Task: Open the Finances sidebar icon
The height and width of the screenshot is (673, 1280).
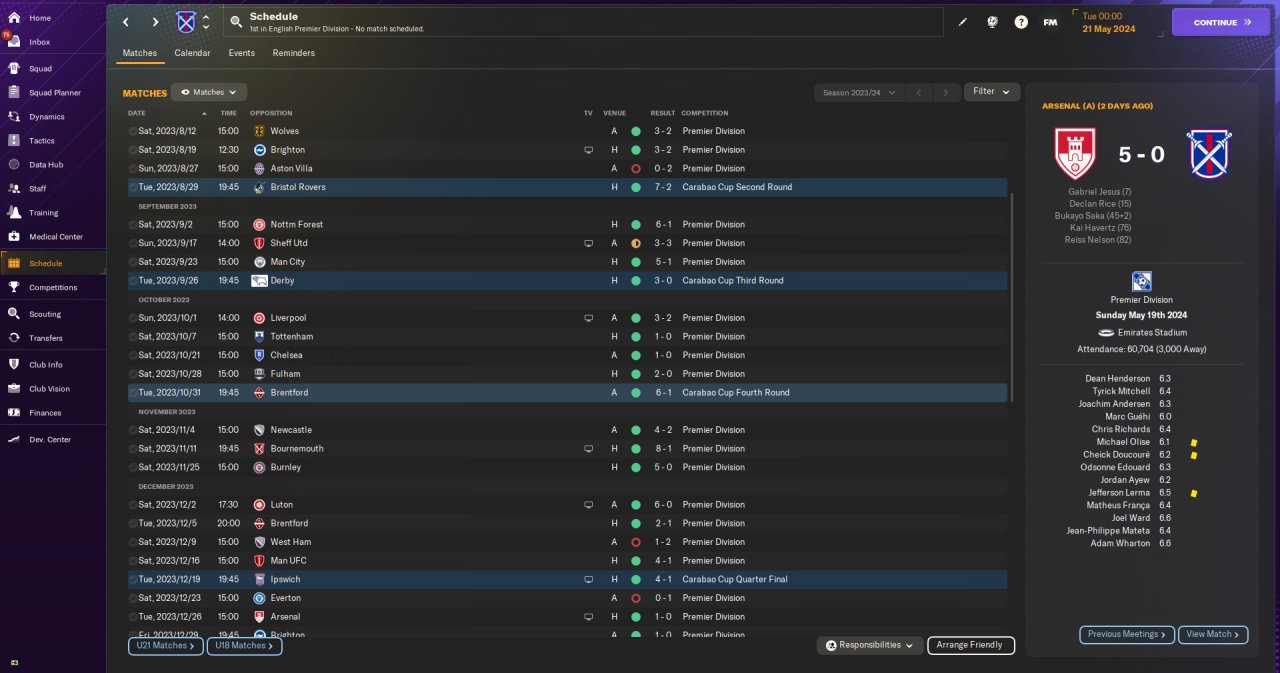Action: 14,413
